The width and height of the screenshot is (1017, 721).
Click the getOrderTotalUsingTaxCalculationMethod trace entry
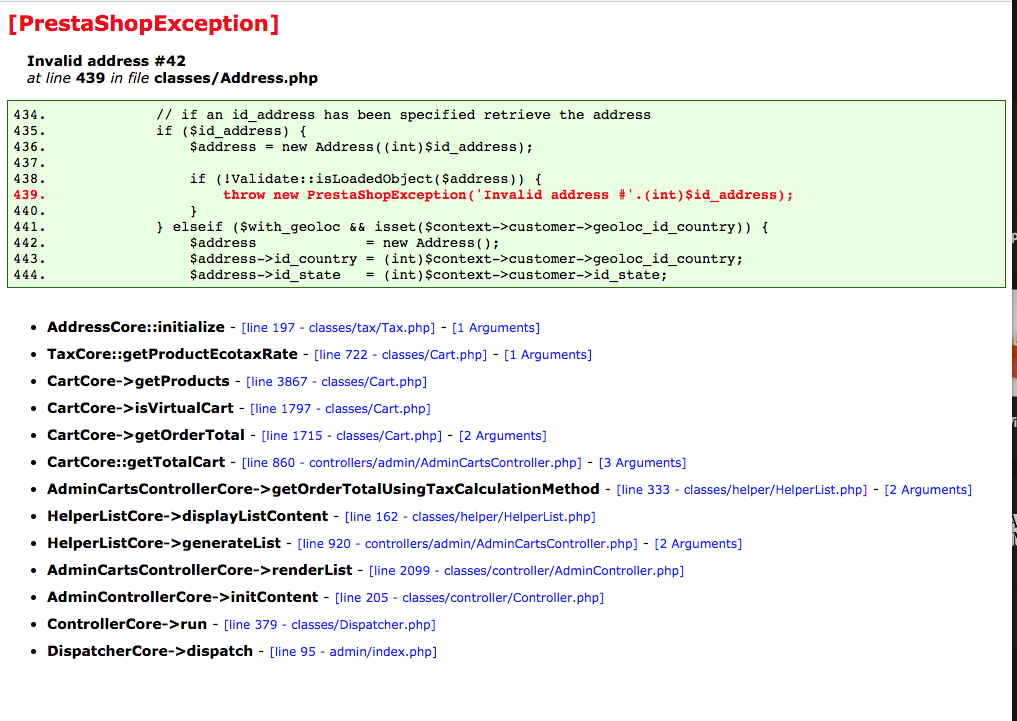click(x=323, y=489)
